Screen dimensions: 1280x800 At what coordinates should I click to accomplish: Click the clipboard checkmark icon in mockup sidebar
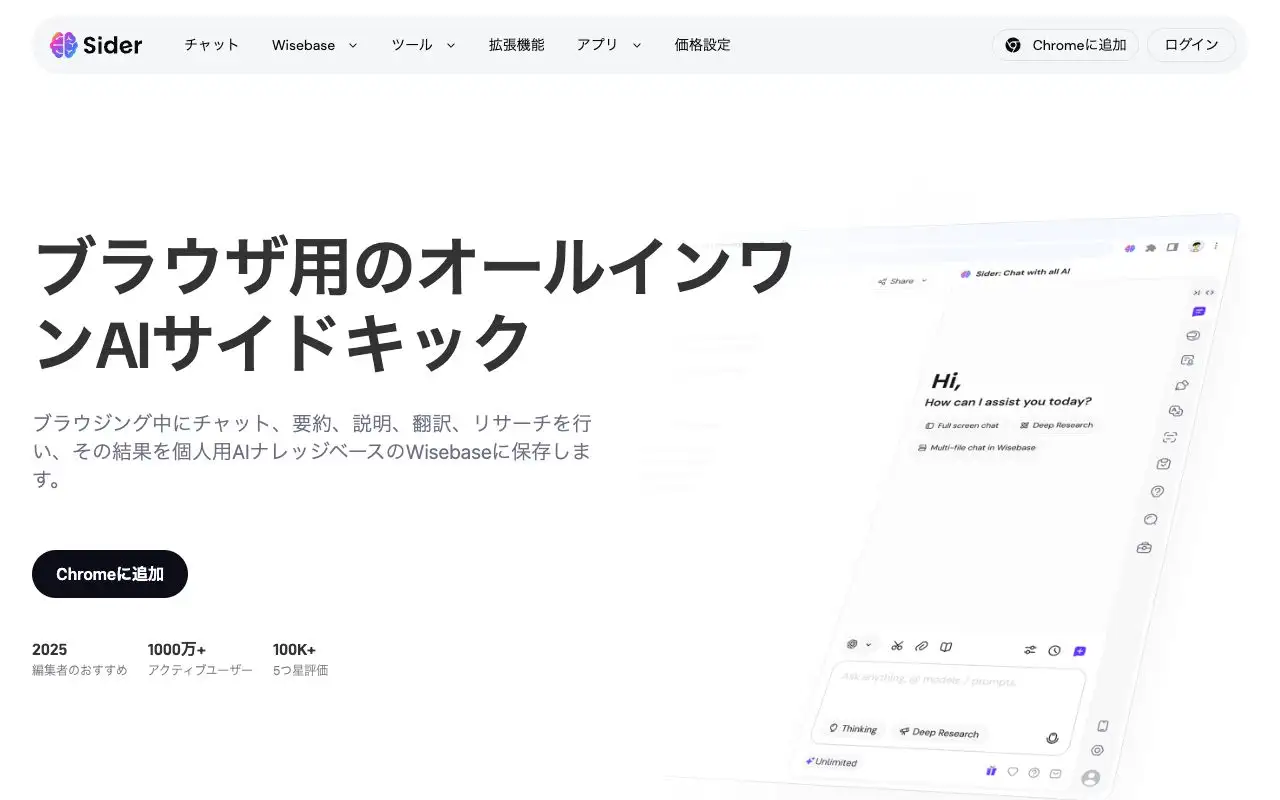(1164, 464)
